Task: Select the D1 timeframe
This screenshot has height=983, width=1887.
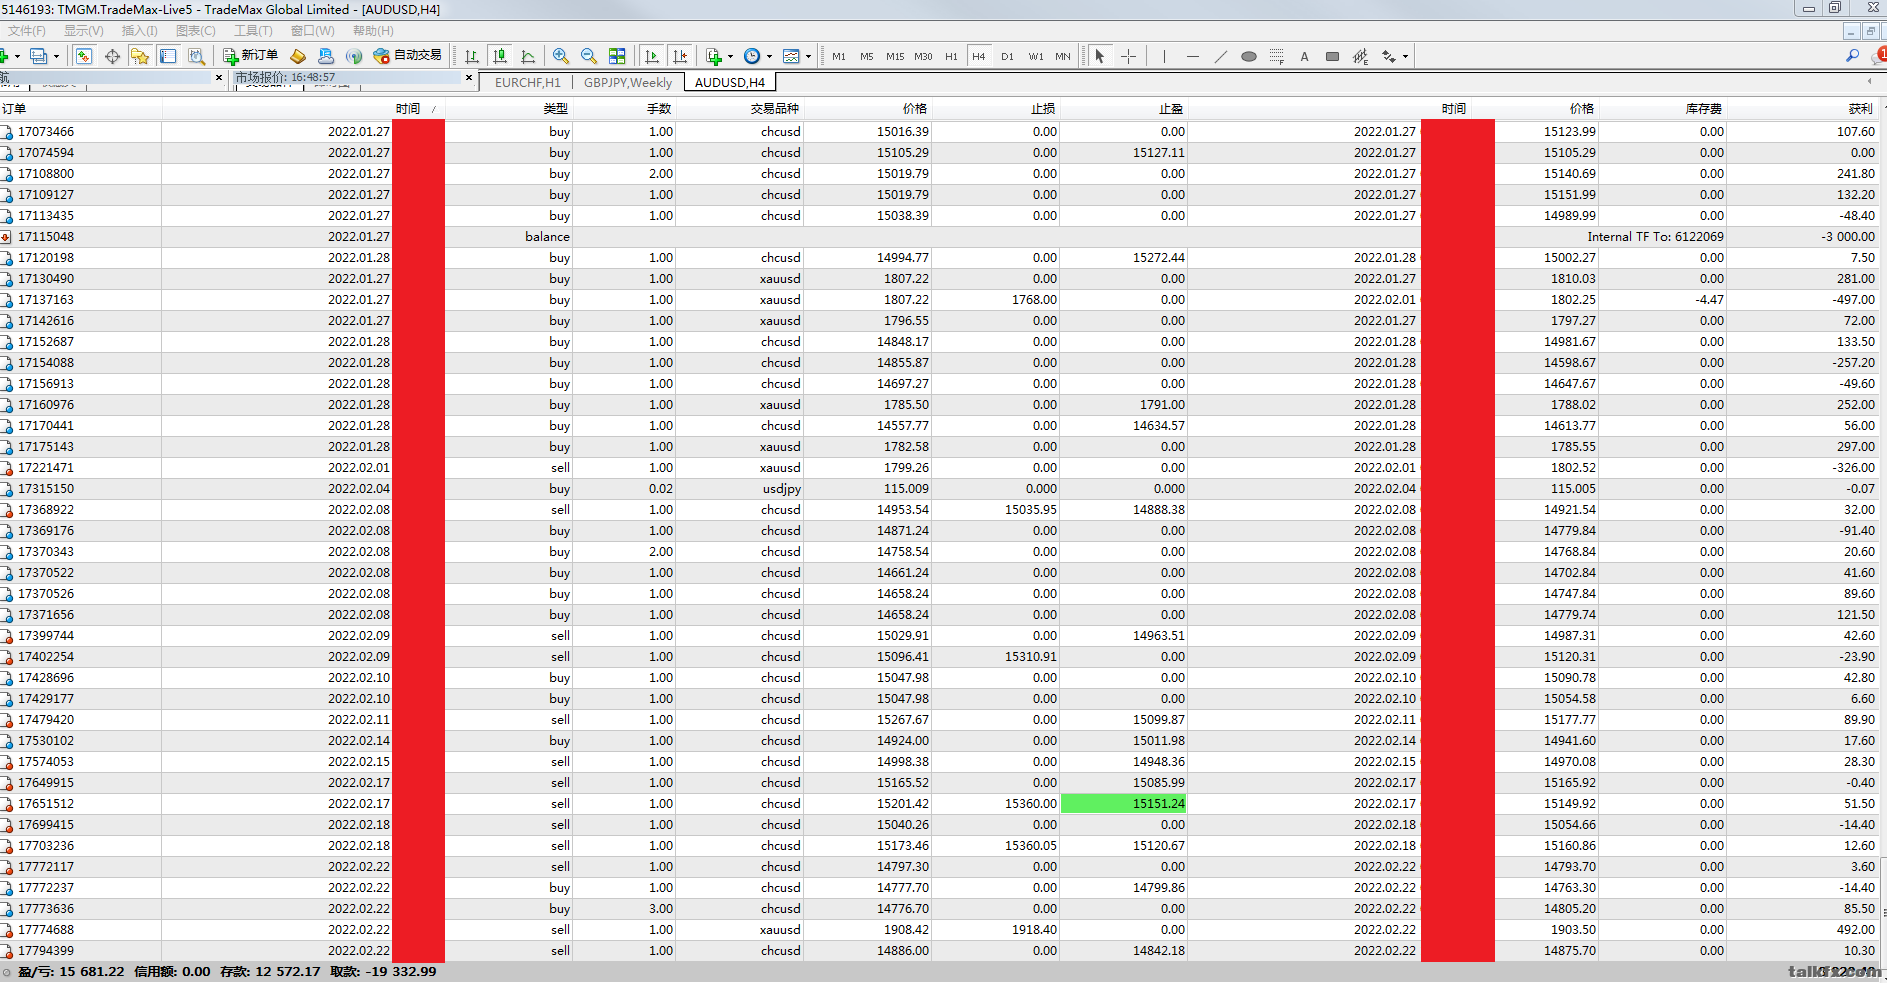Action: point(1007,56)
